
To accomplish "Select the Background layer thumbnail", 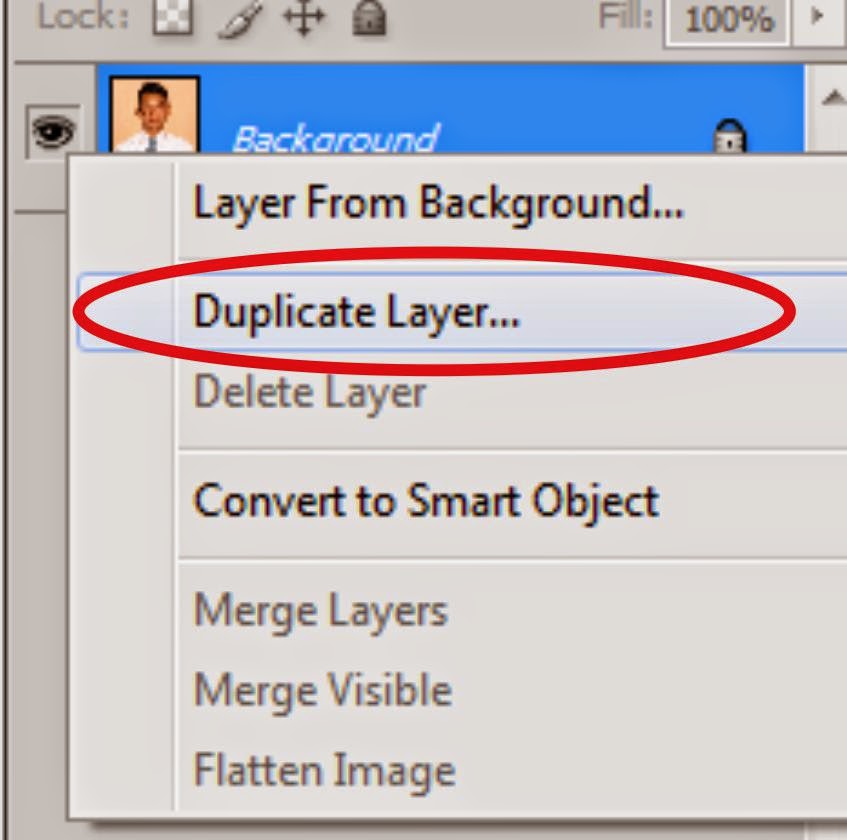I will point(154,115).
